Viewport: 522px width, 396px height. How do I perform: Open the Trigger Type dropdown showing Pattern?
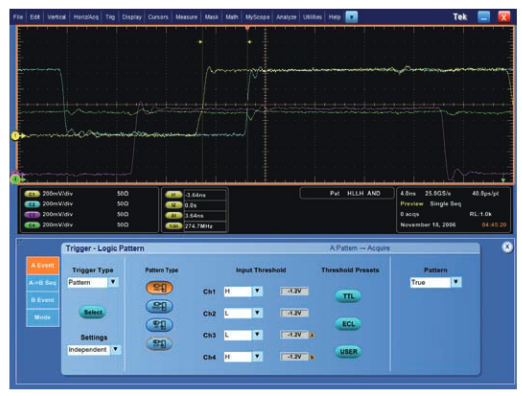pos(113,282)
